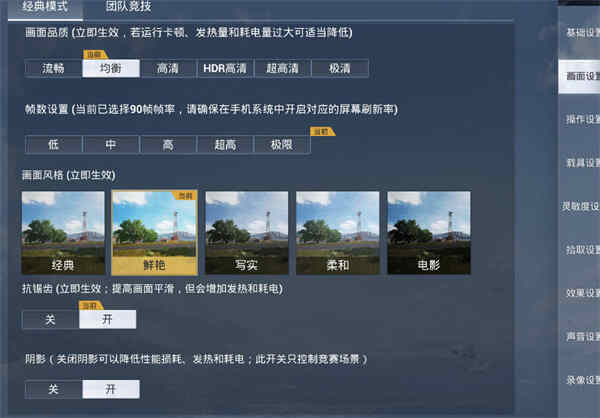The image size is (600, 418).
Task: Open 灵敏度设置 in the sidebar
Action: click(579, 207)
